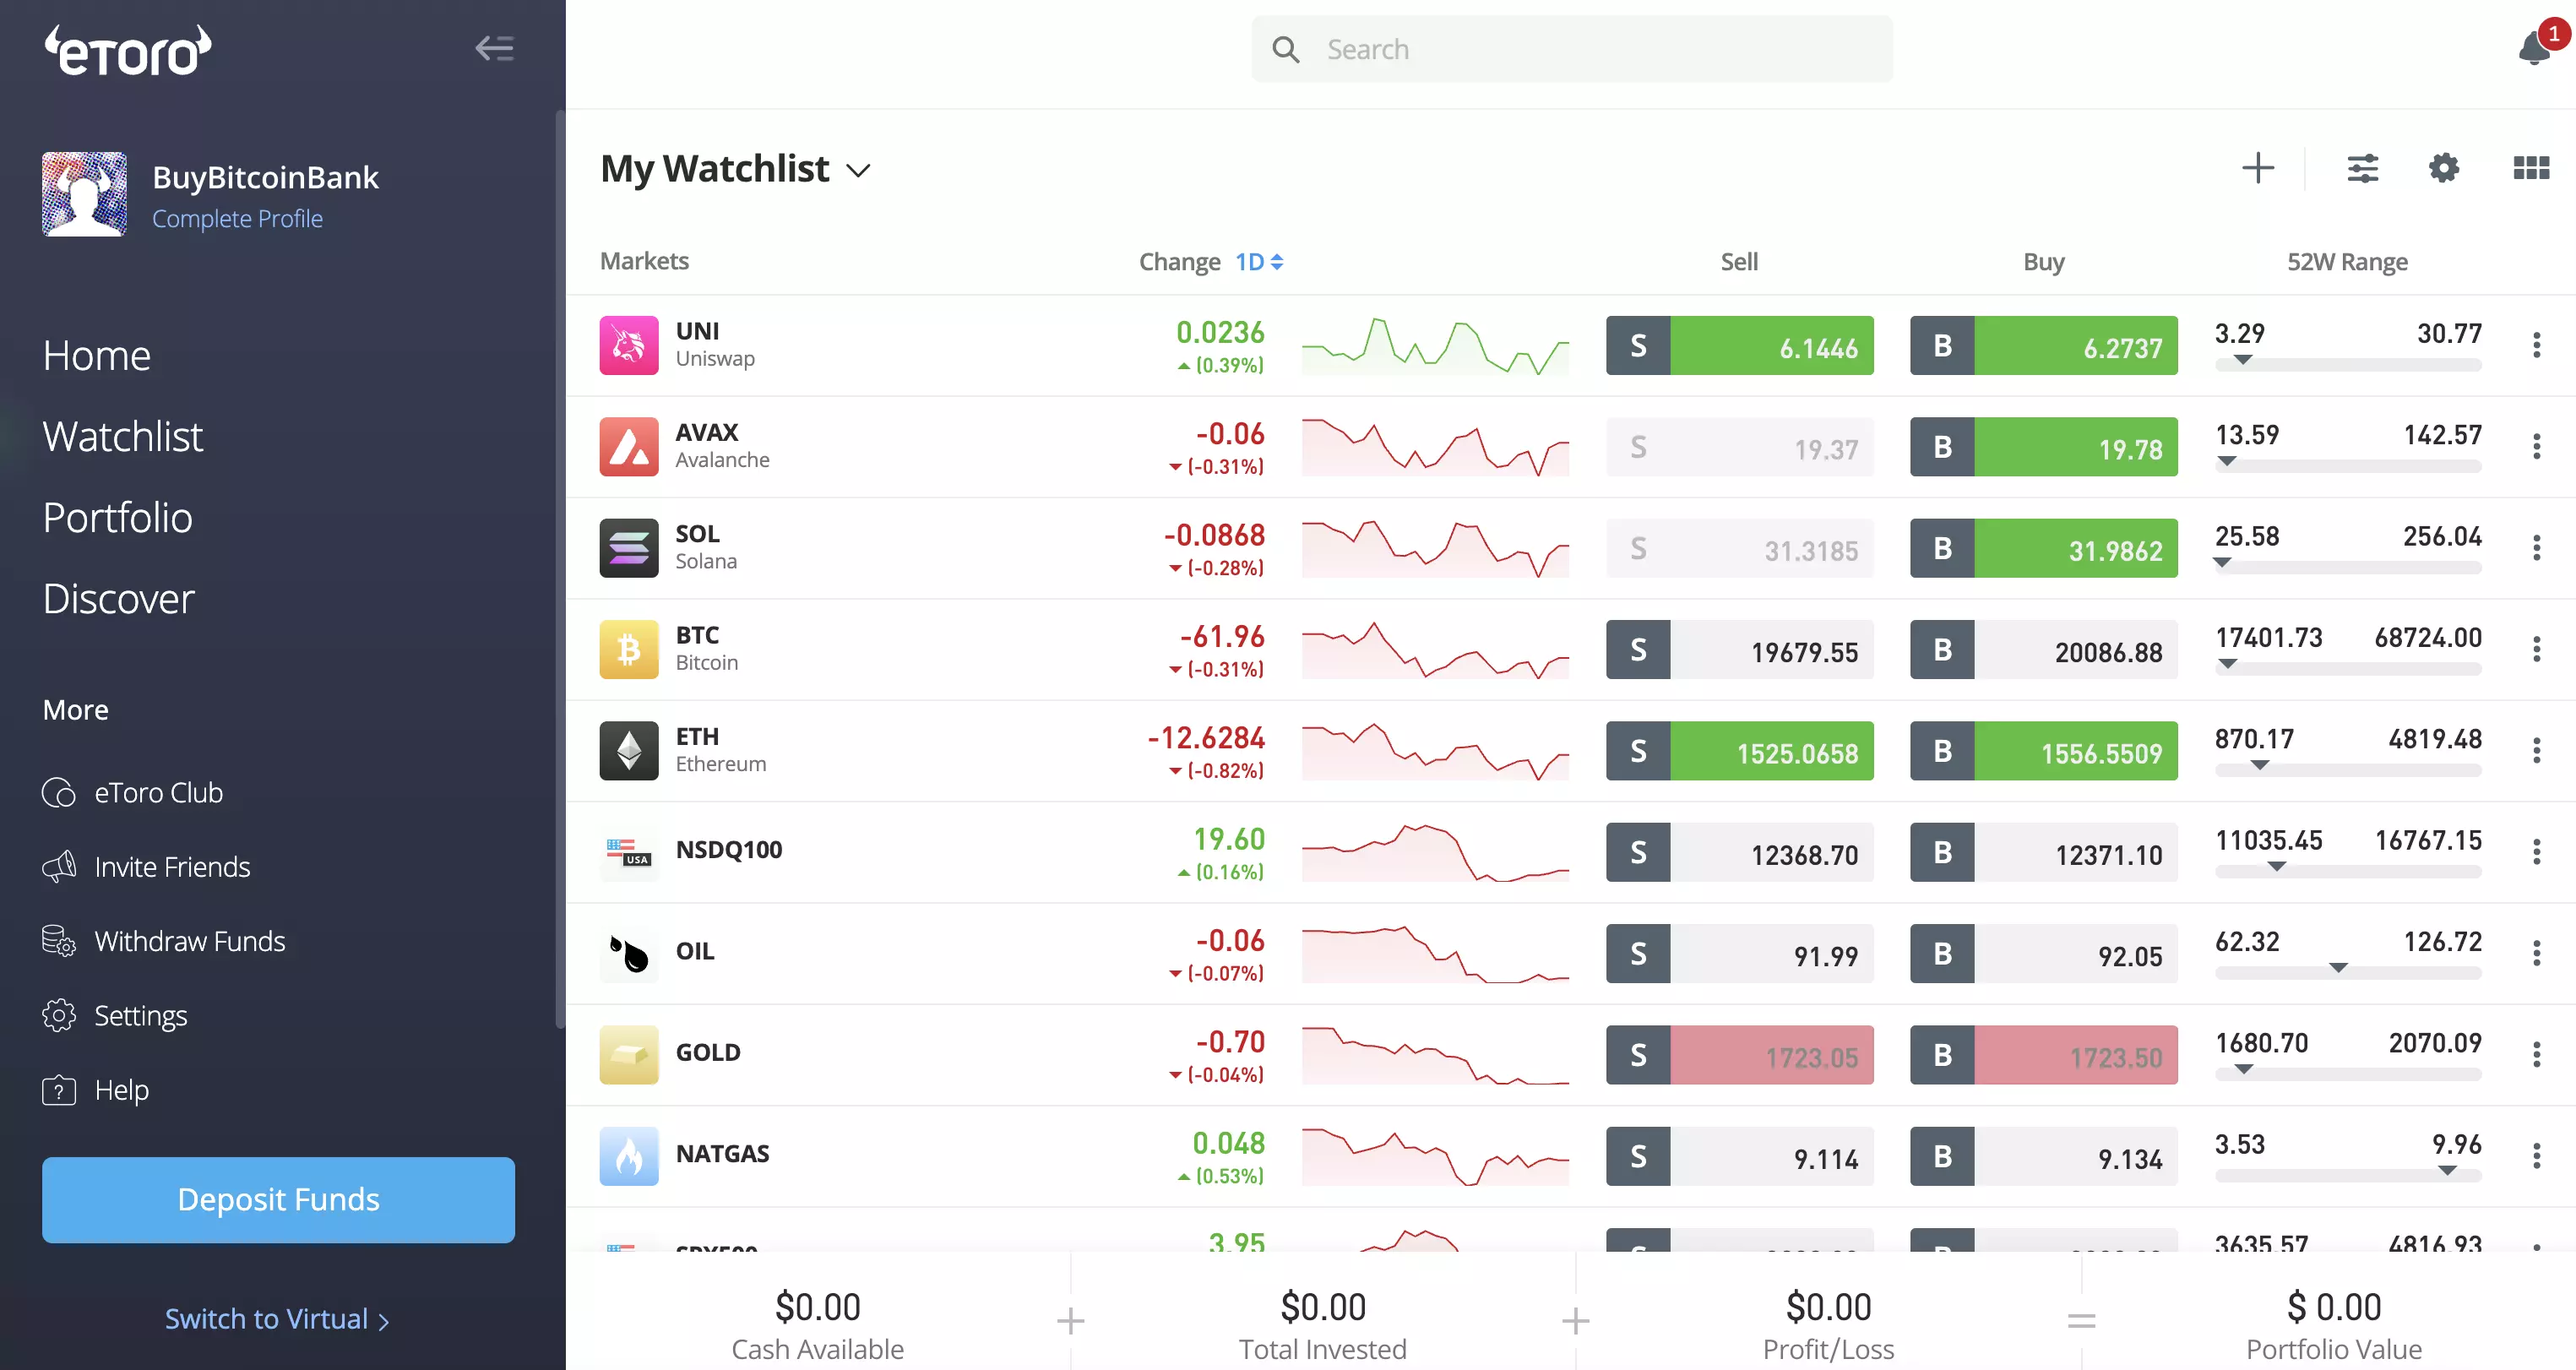
Task: Buy UNI at 6.2737
Action: click(2044, 345)
